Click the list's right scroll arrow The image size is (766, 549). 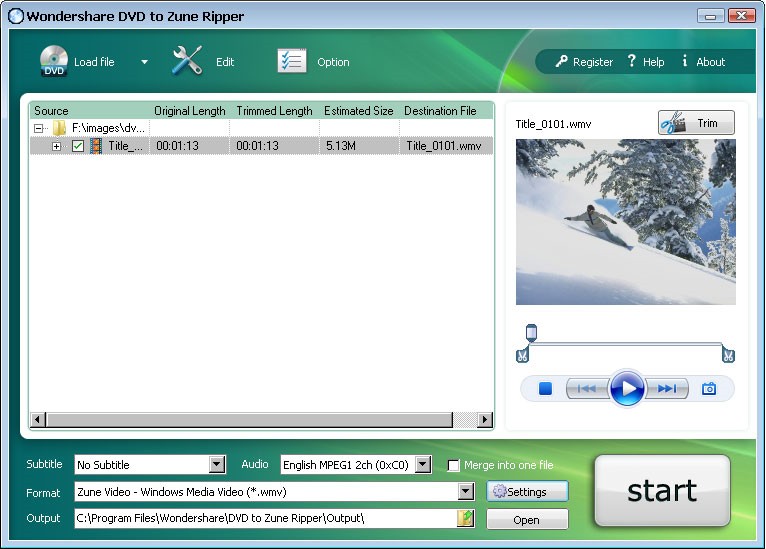pyautogui.click(x=484, y=420)
